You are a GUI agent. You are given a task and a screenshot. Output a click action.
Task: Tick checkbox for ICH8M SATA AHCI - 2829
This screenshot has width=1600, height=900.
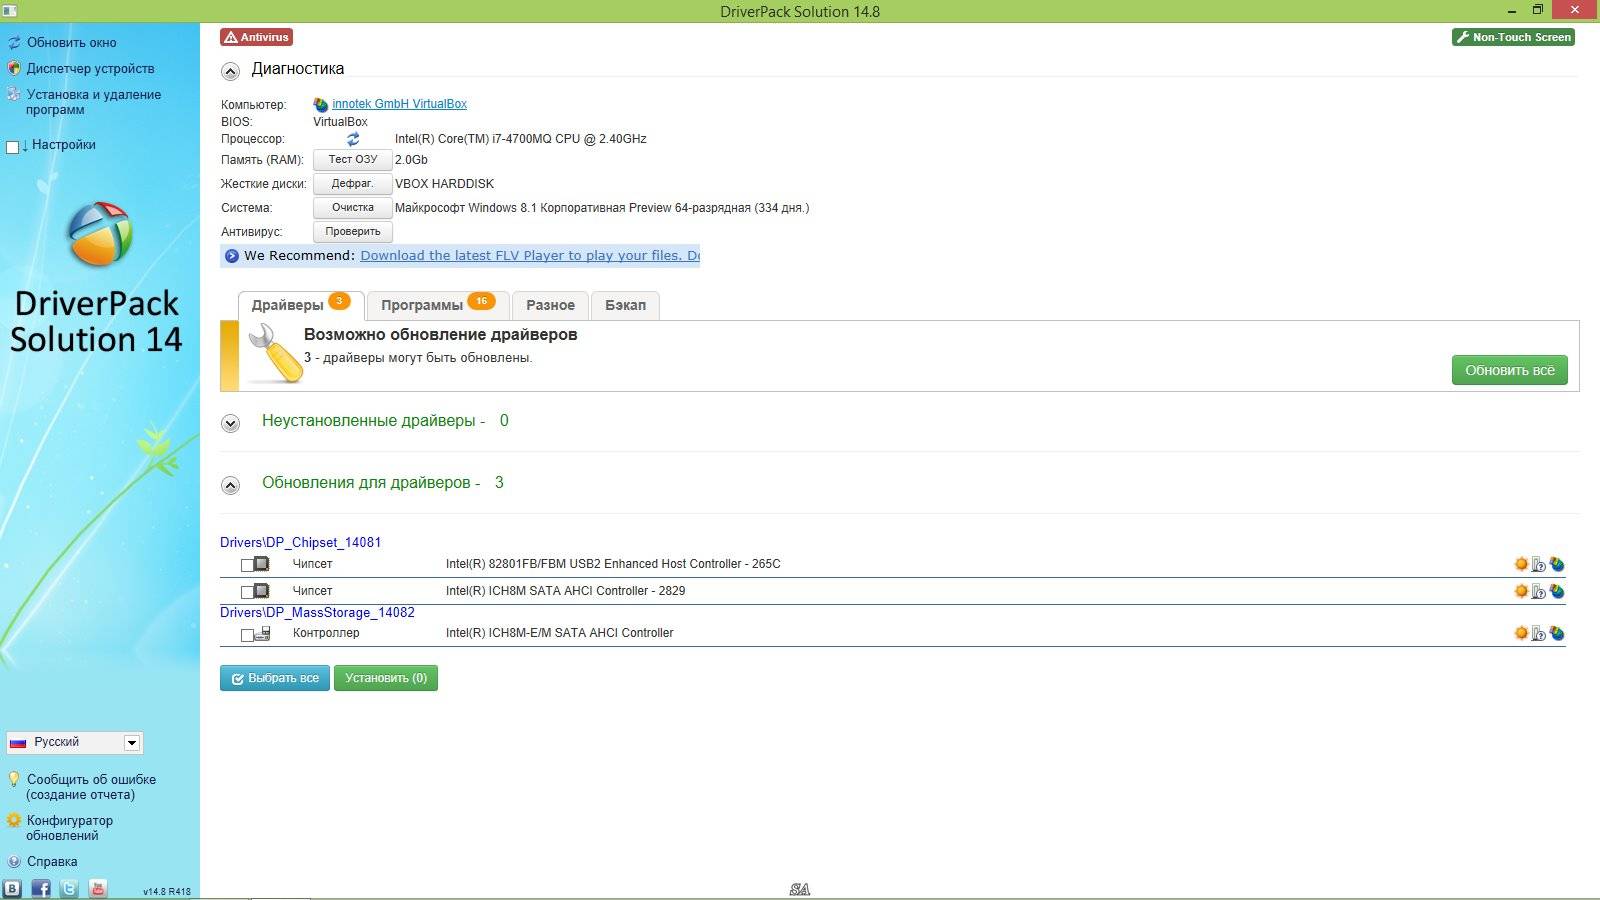pyautogui.click(x=247, y=592)
